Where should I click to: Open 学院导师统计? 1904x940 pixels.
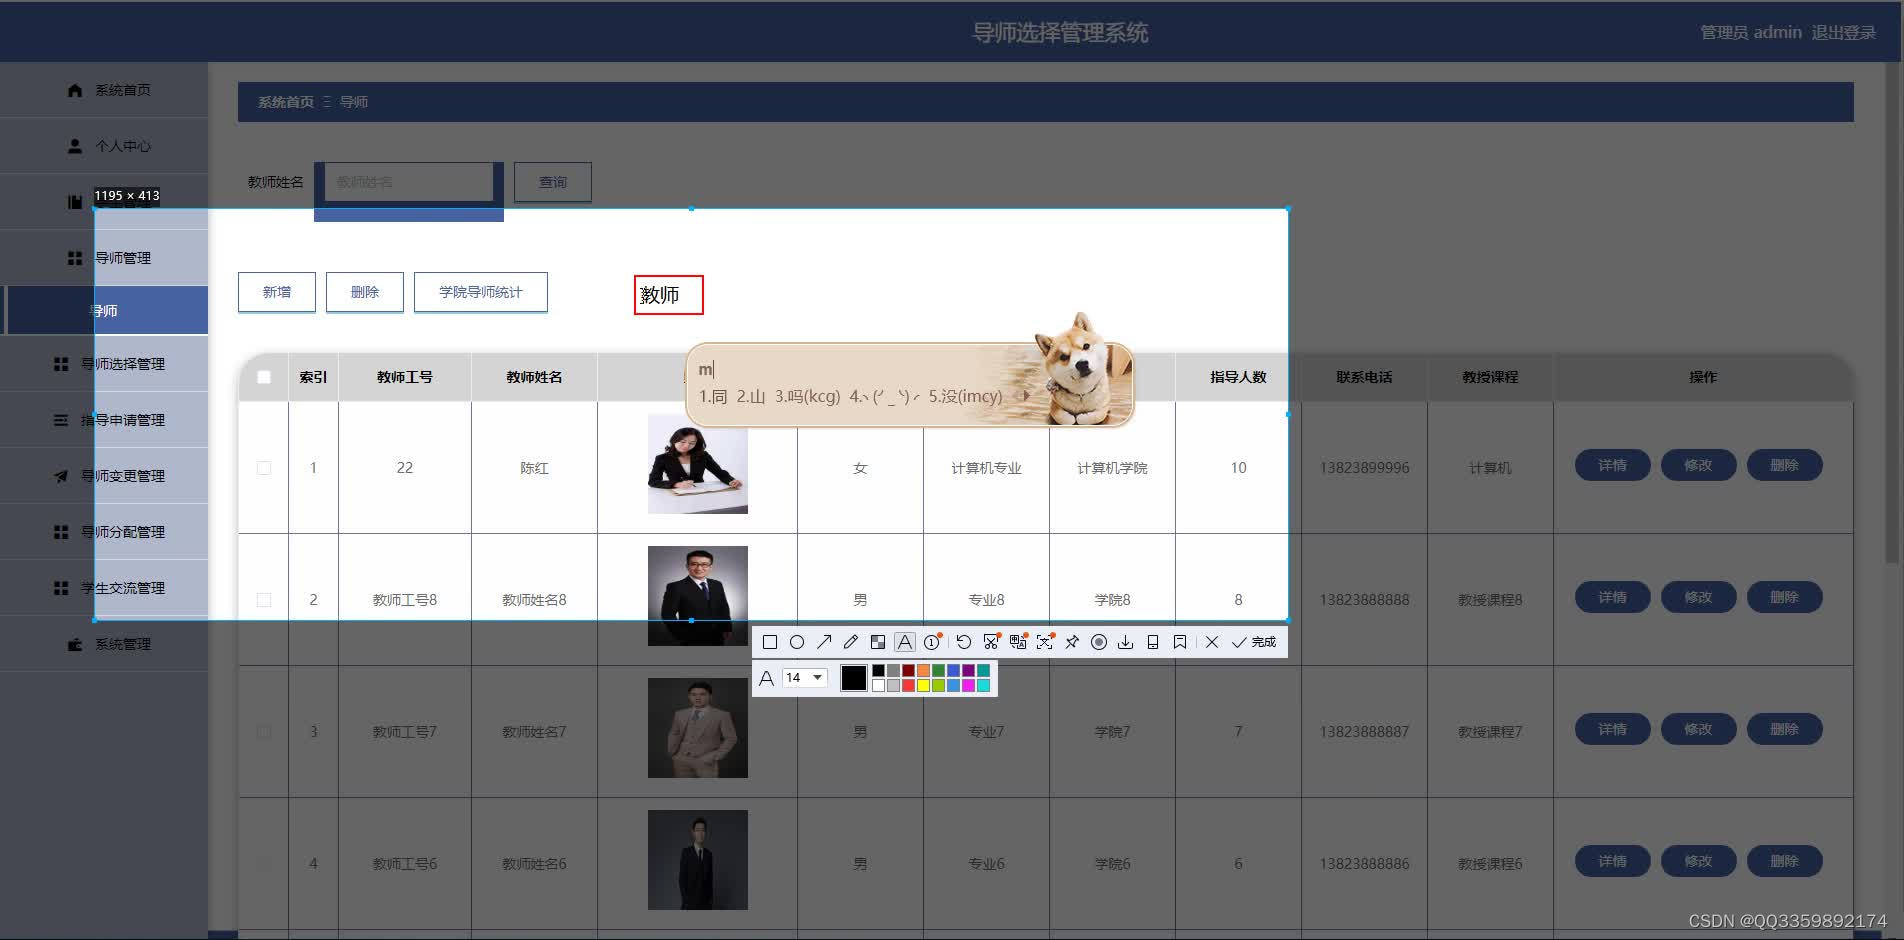481,292
